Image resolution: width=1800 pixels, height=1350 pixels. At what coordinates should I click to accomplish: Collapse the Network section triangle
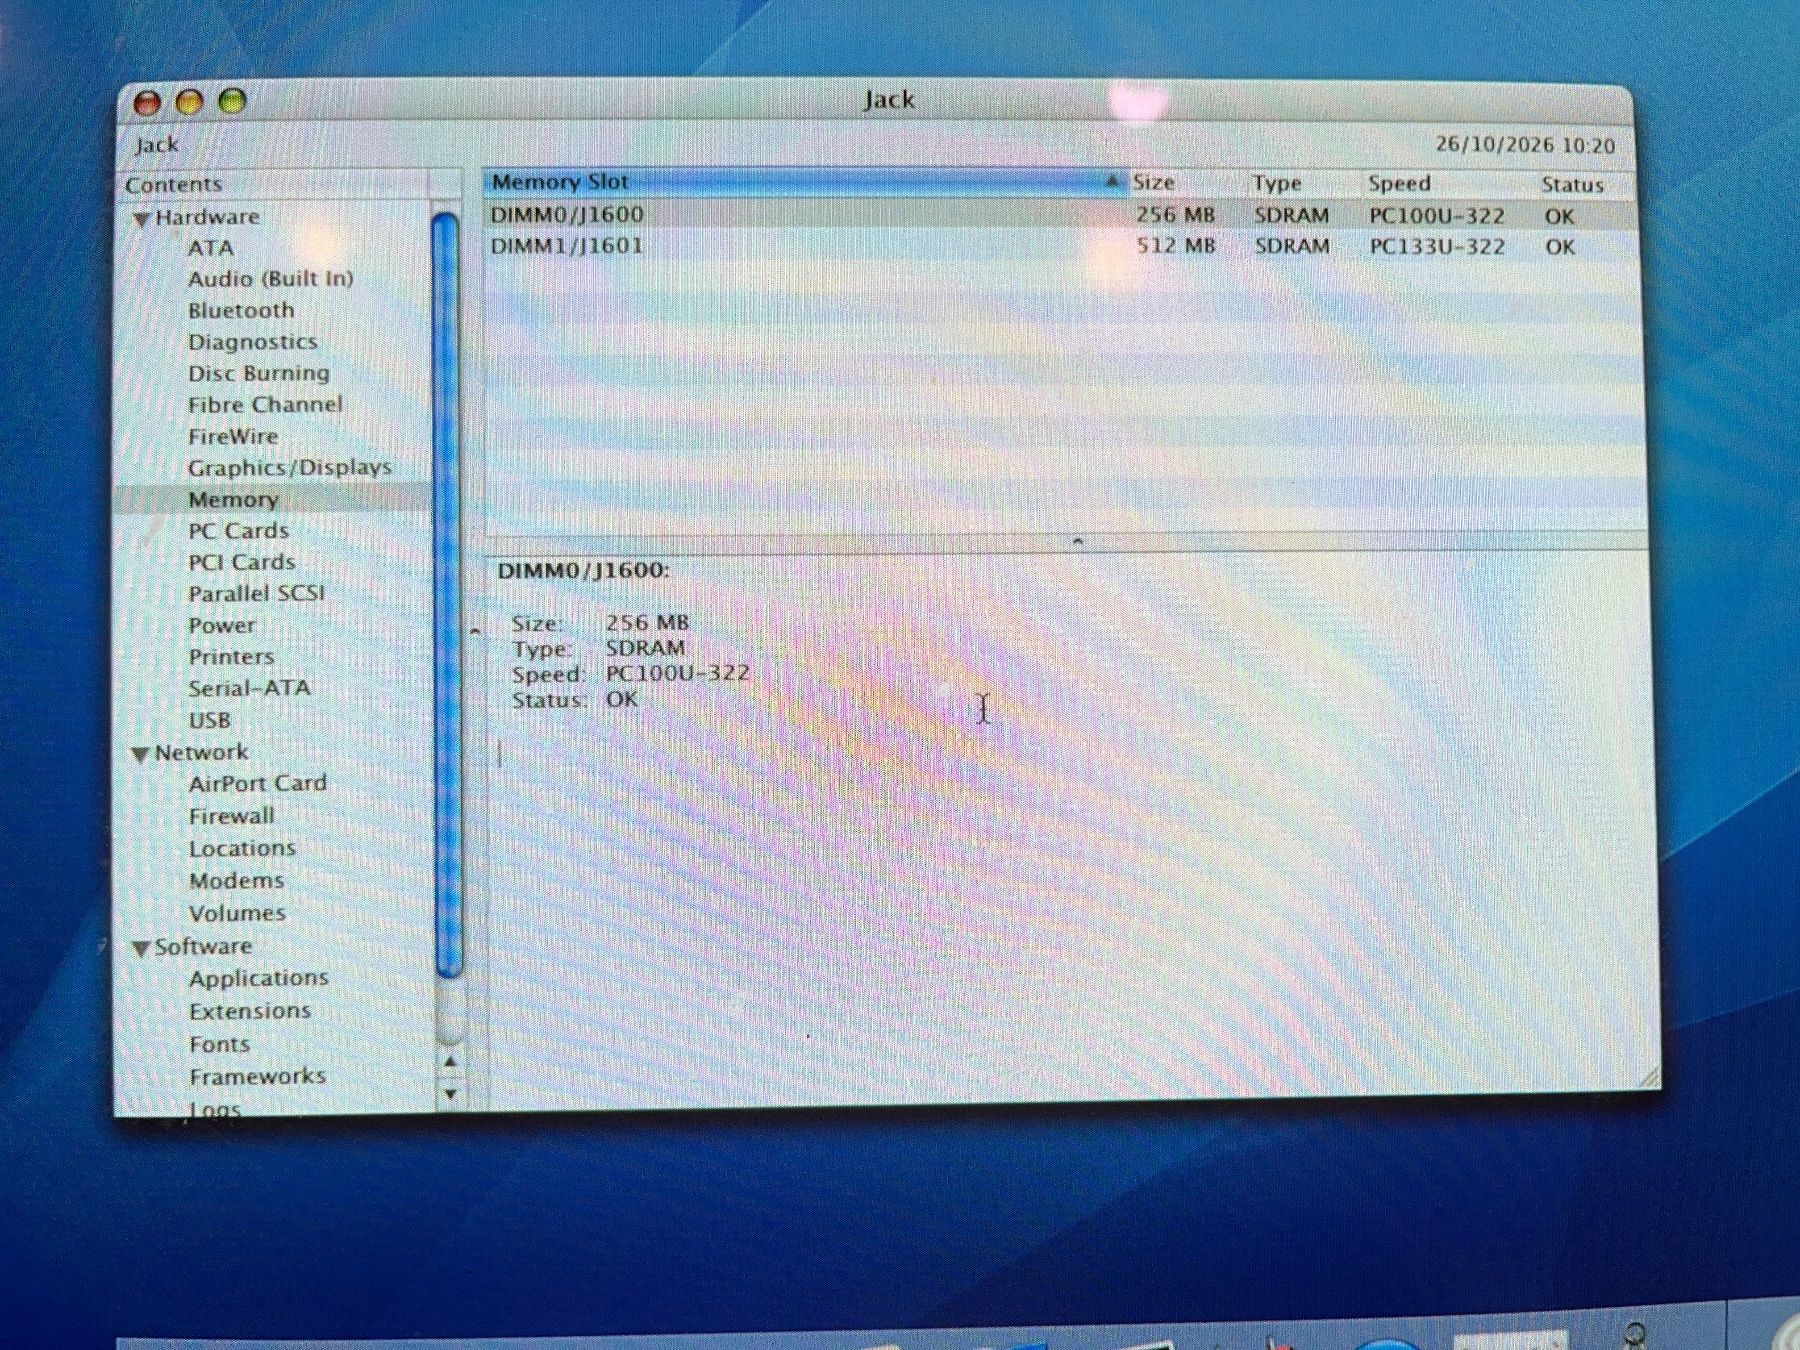click(141, 755)
